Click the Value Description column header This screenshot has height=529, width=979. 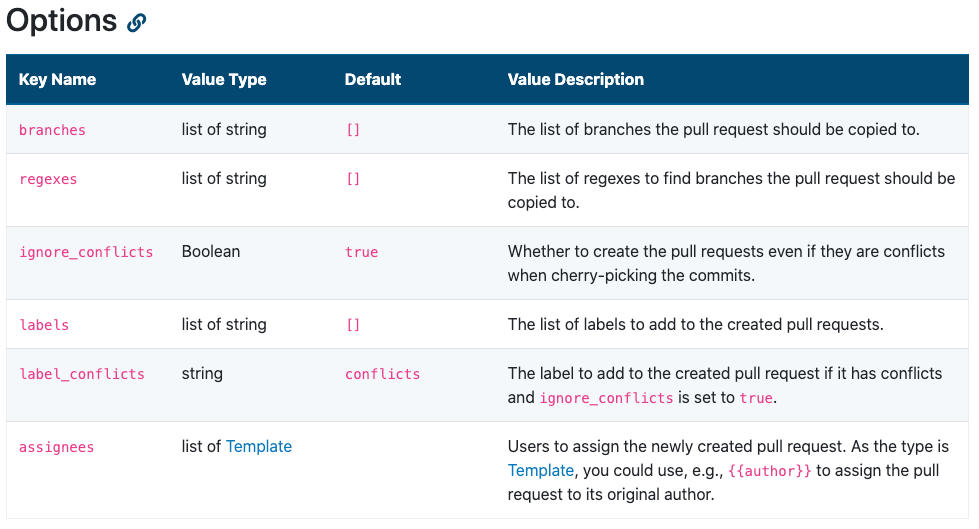point(576,79)
